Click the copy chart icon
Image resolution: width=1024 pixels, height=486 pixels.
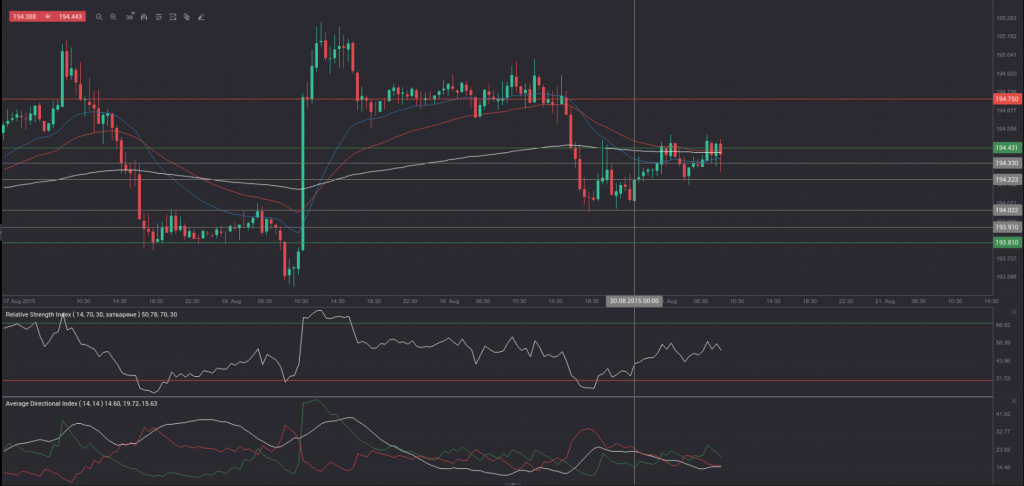tap(187, 17)
